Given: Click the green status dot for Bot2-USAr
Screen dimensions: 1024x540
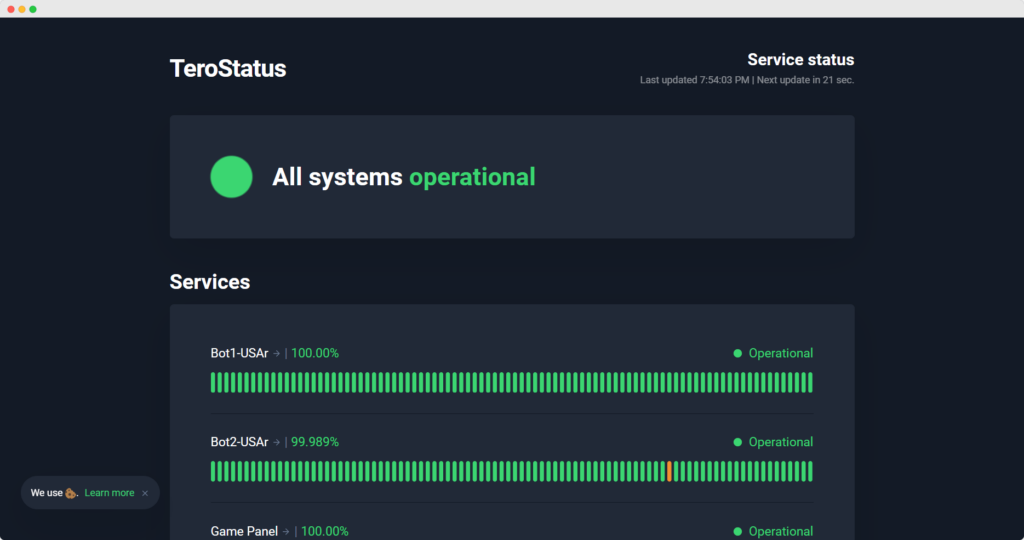Looking at the screenshot, I should pos(738,442).
